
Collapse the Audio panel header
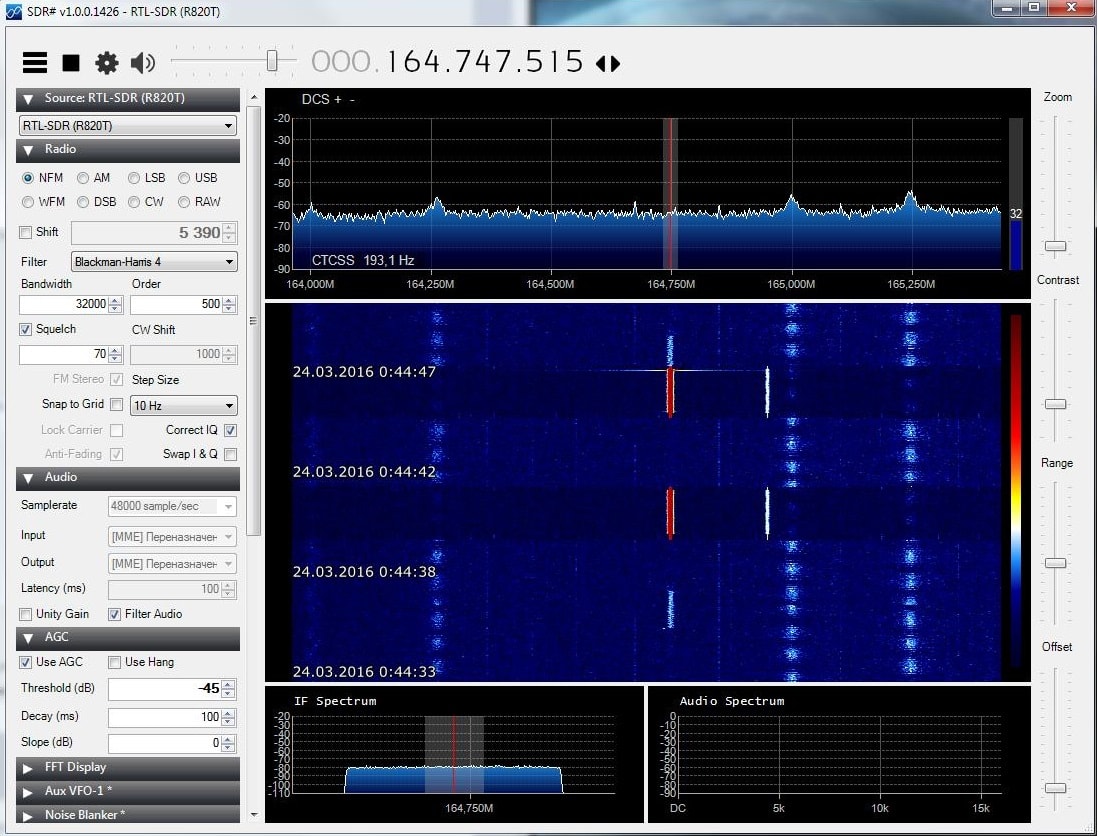click(x=127, y=478)
